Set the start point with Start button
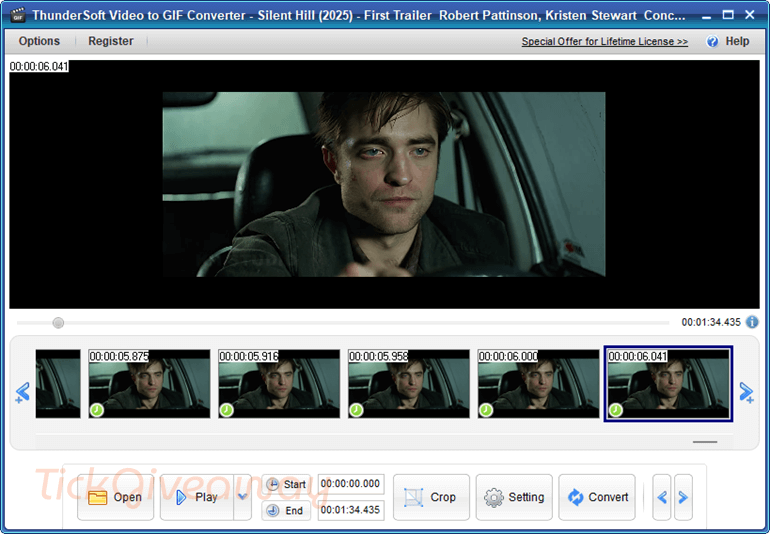Viewport: 770px width, 534px height. click(286, 484)
